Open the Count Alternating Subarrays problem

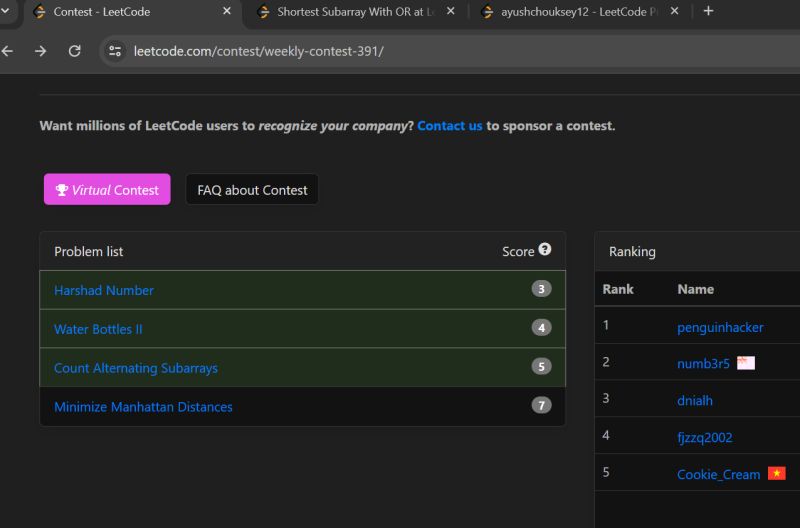(136, 368)
